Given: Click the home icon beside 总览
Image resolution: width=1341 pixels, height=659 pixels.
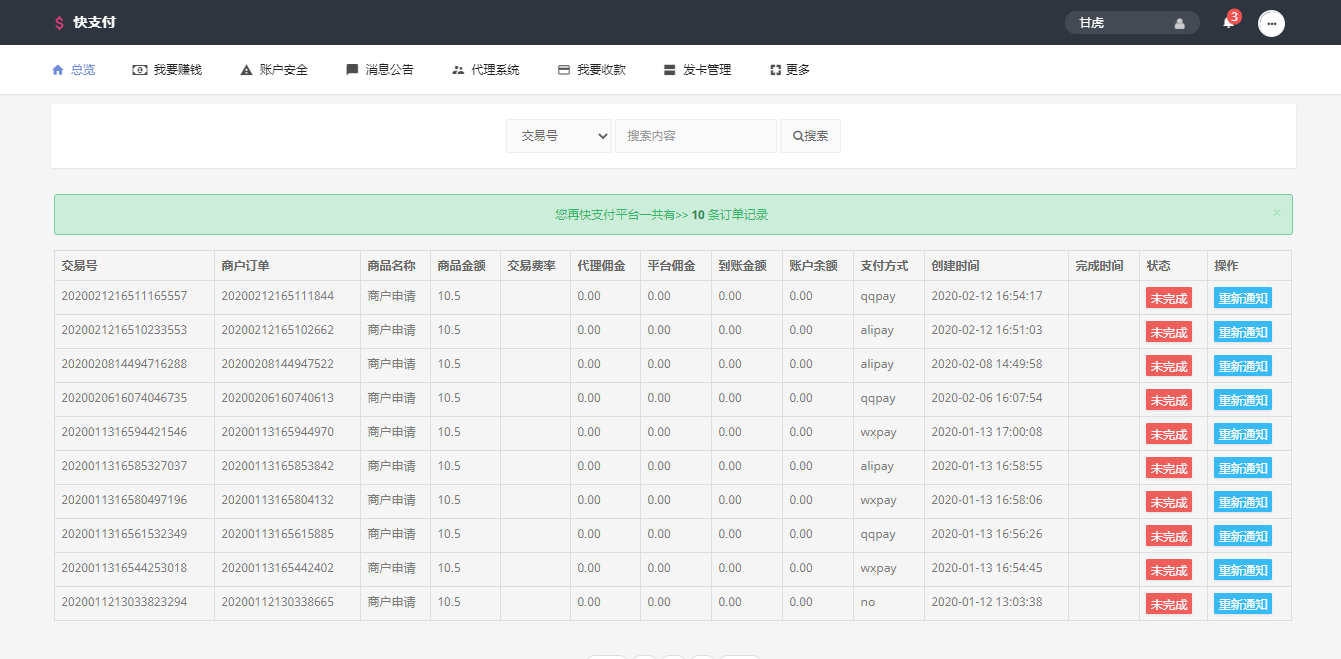Looking at the screenshot, I should point(58,70).
